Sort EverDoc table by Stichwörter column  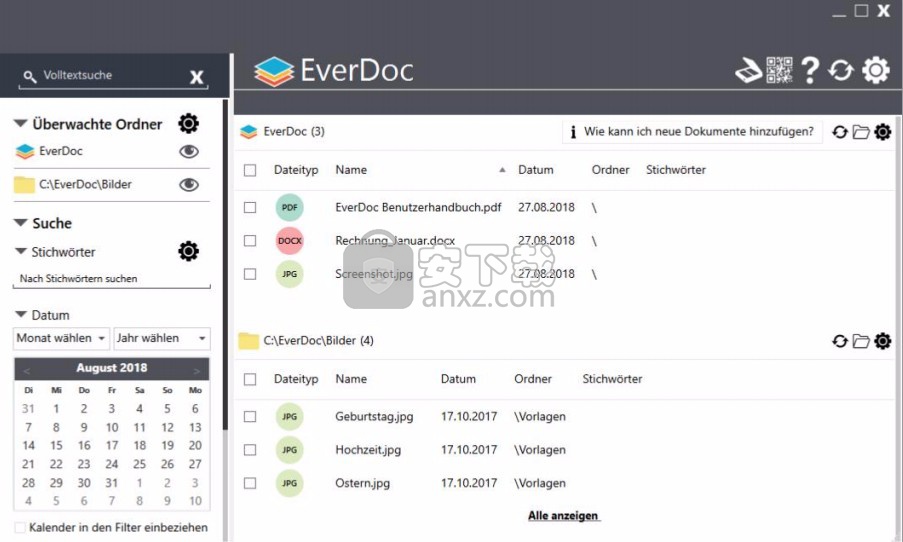(676, 170)
